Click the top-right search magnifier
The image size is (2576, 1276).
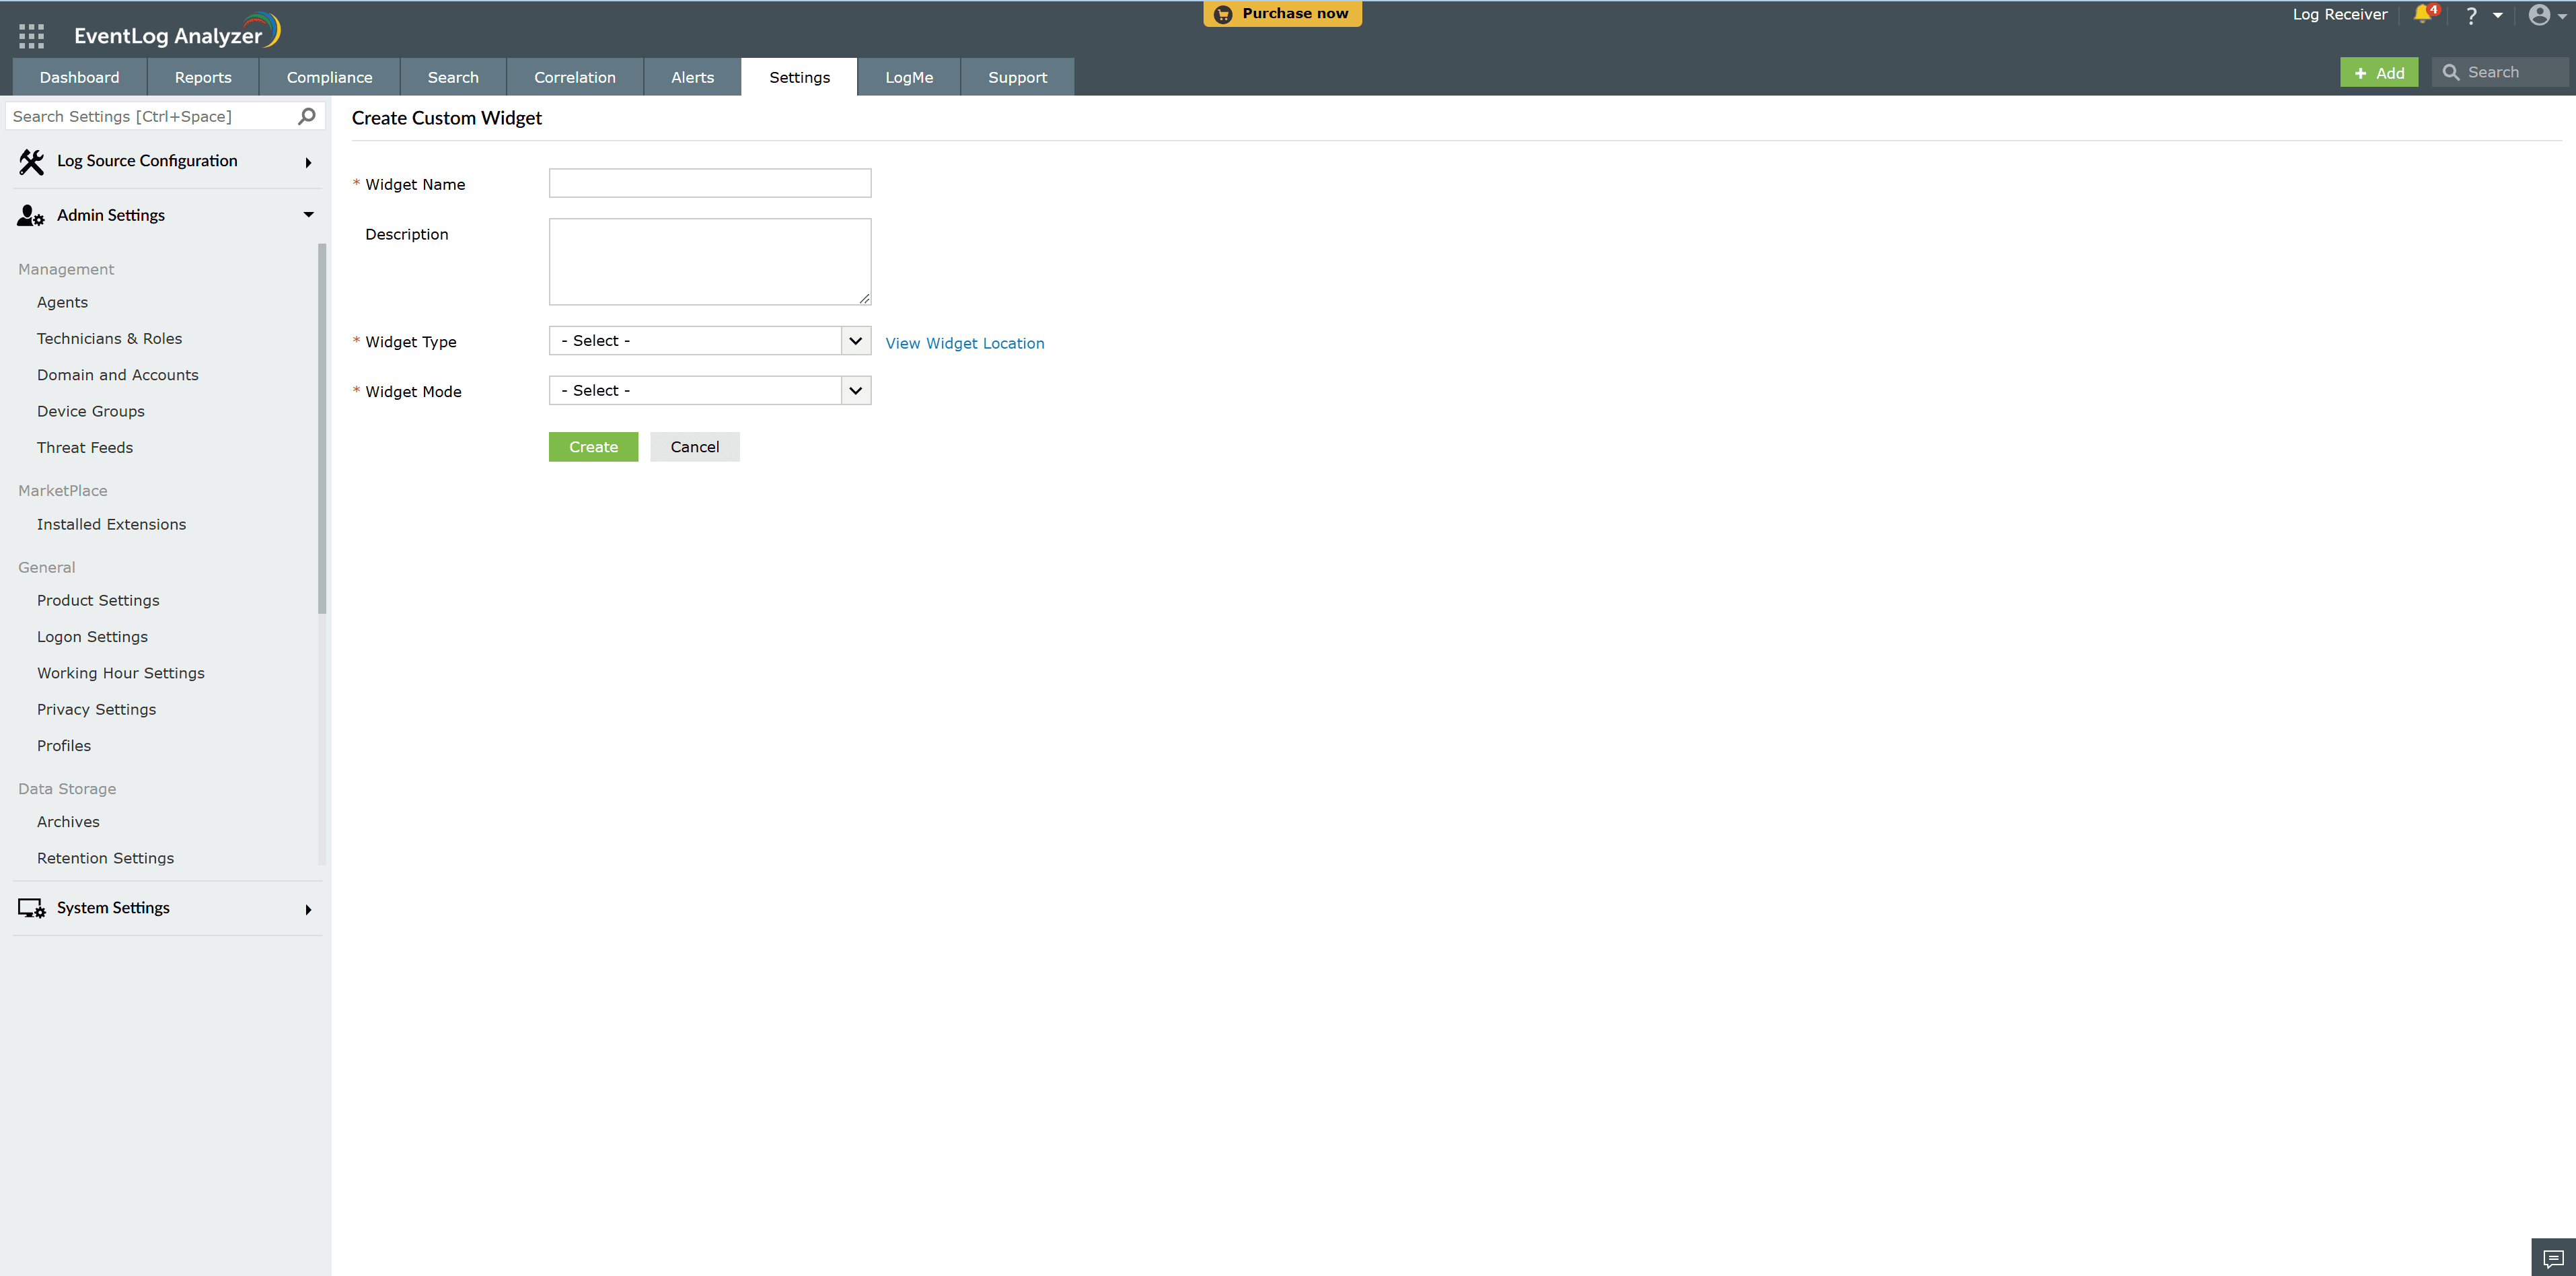2452,72
